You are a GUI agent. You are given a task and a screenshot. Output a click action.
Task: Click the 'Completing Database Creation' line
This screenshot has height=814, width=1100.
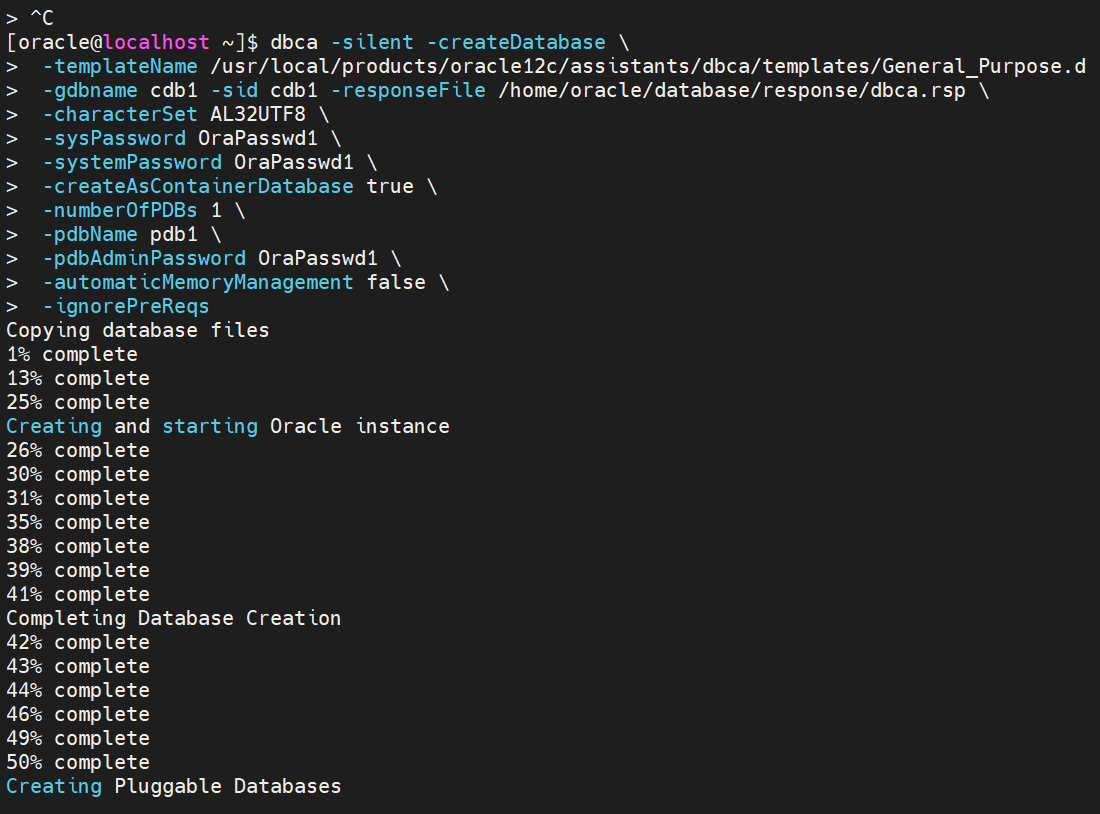[173, 618]
